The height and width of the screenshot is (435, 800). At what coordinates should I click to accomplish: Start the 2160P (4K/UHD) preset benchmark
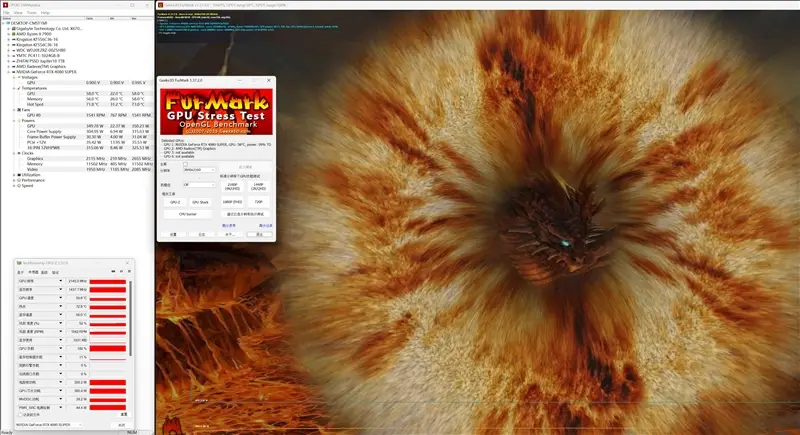tap(232, 187)
